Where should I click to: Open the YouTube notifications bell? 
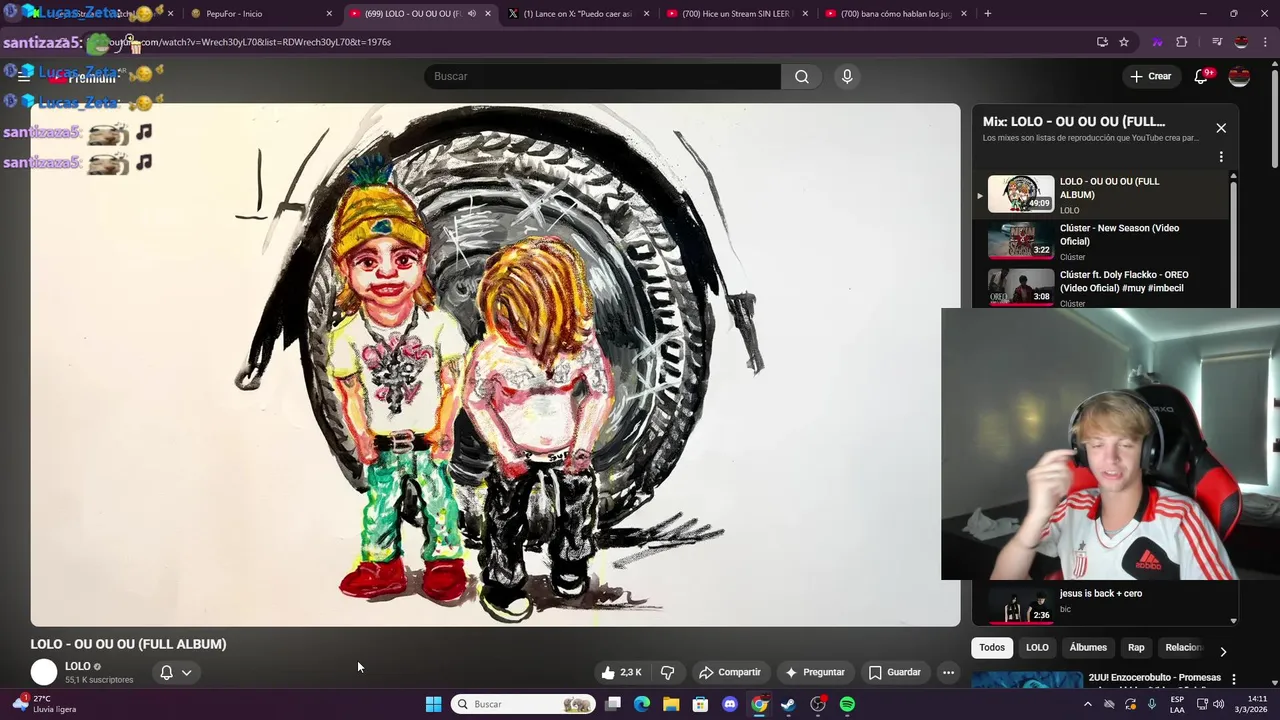click(x=1201, y=77)
